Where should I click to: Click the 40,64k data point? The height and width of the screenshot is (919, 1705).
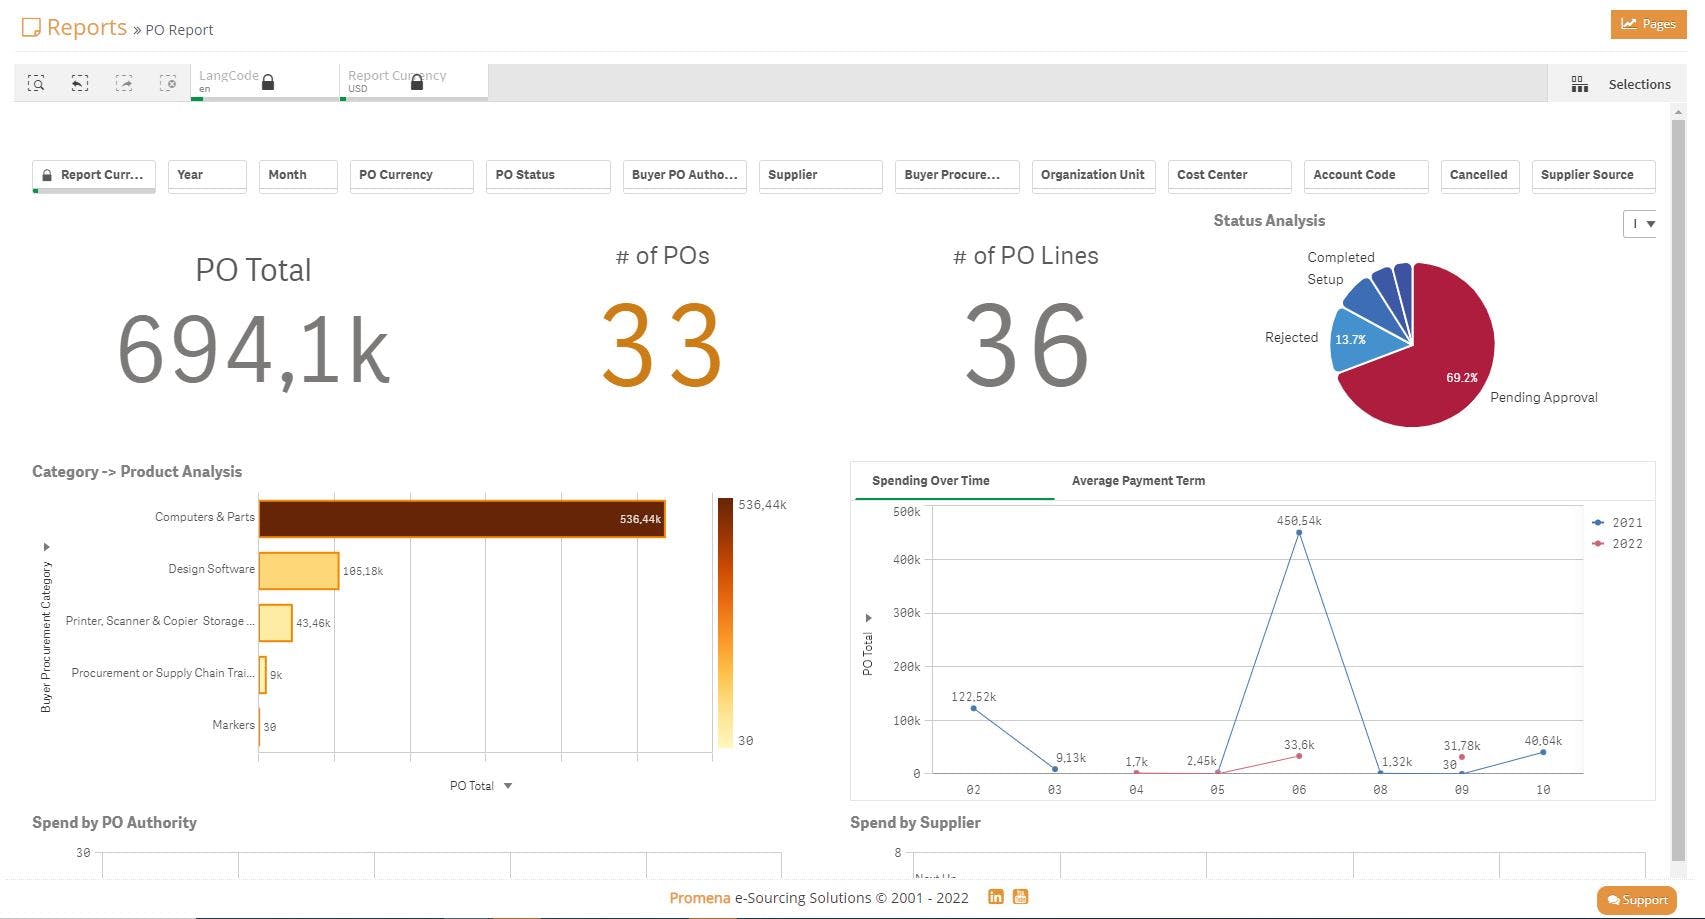[x=1543, y=752]
